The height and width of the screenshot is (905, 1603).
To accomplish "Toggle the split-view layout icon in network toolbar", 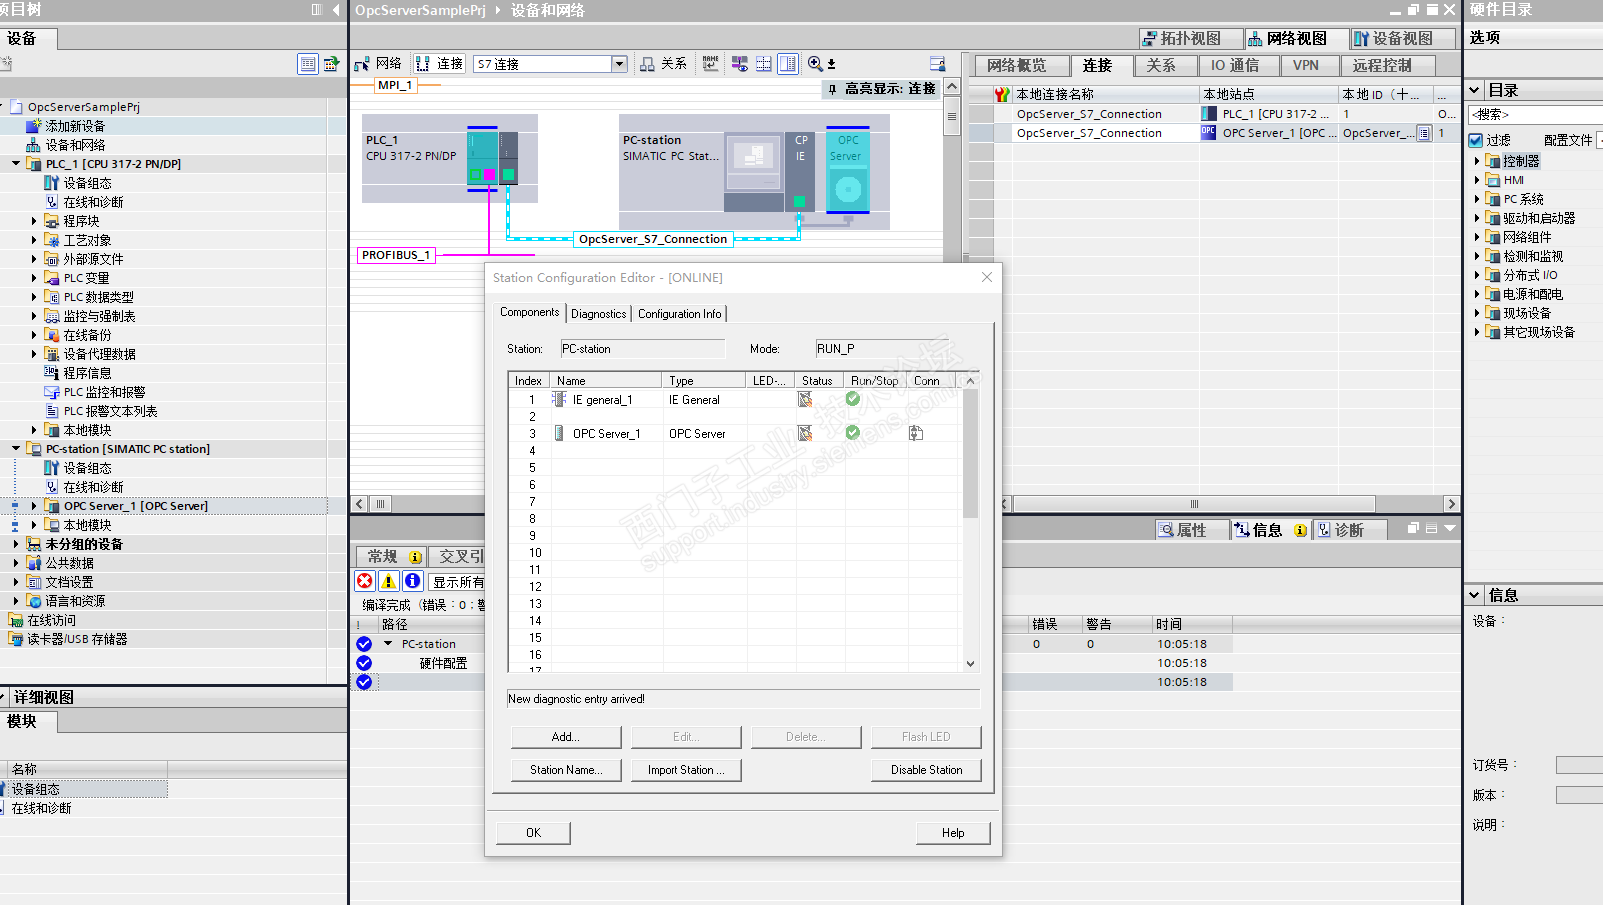I will tap(788, 64).
